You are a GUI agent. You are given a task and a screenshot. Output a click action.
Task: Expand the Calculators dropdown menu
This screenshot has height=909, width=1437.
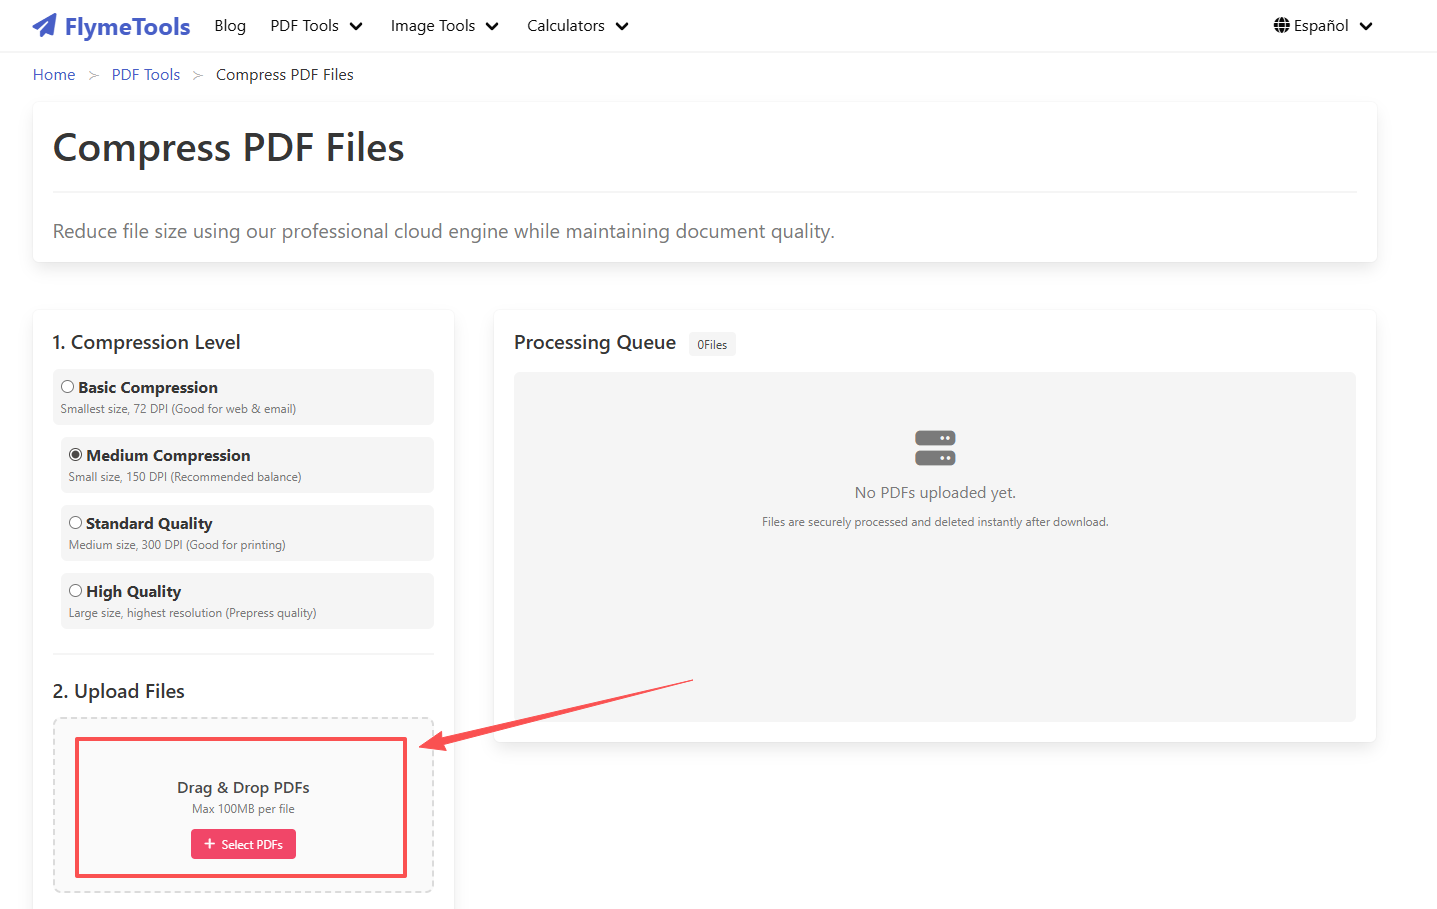pos(578,26)
